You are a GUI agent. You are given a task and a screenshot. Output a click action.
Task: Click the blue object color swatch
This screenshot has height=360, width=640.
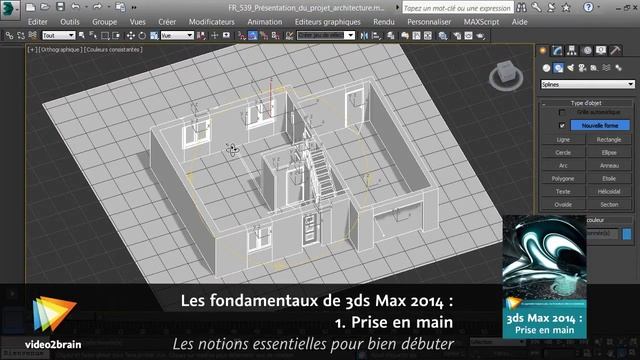click(x=627, y=234)
